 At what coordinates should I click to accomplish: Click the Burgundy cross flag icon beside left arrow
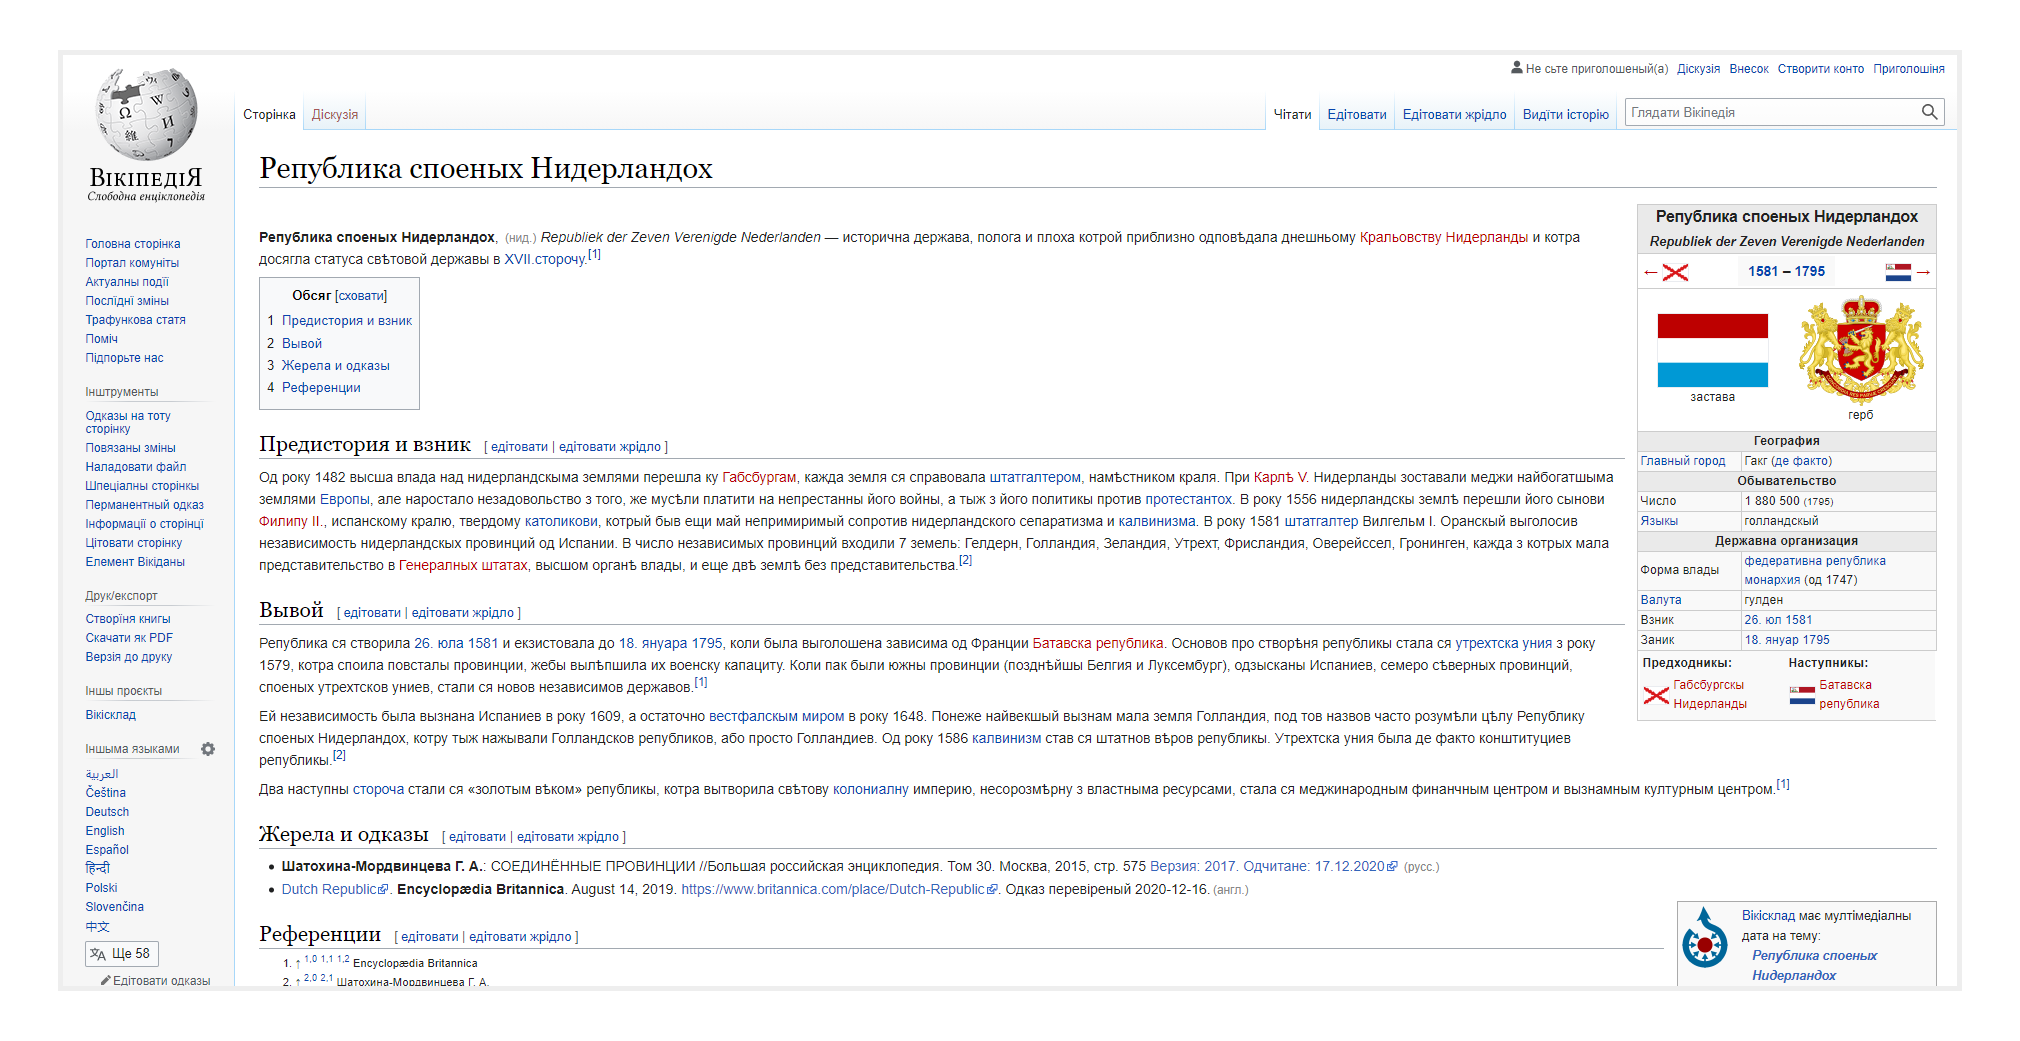(1675, 272)
